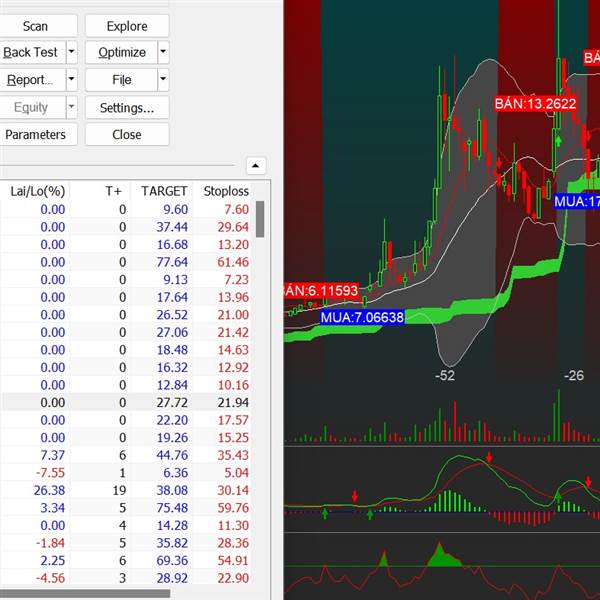
Task: Open Settings dialog button
Action: 127,108
